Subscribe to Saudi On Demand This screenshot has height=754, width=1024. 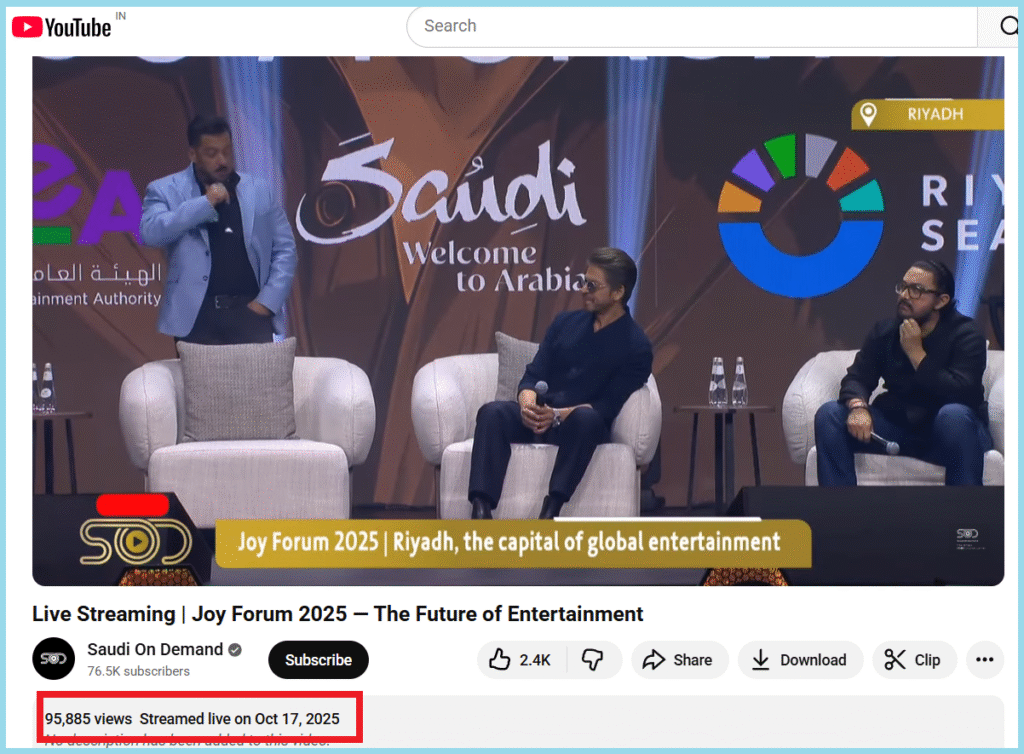318,660
